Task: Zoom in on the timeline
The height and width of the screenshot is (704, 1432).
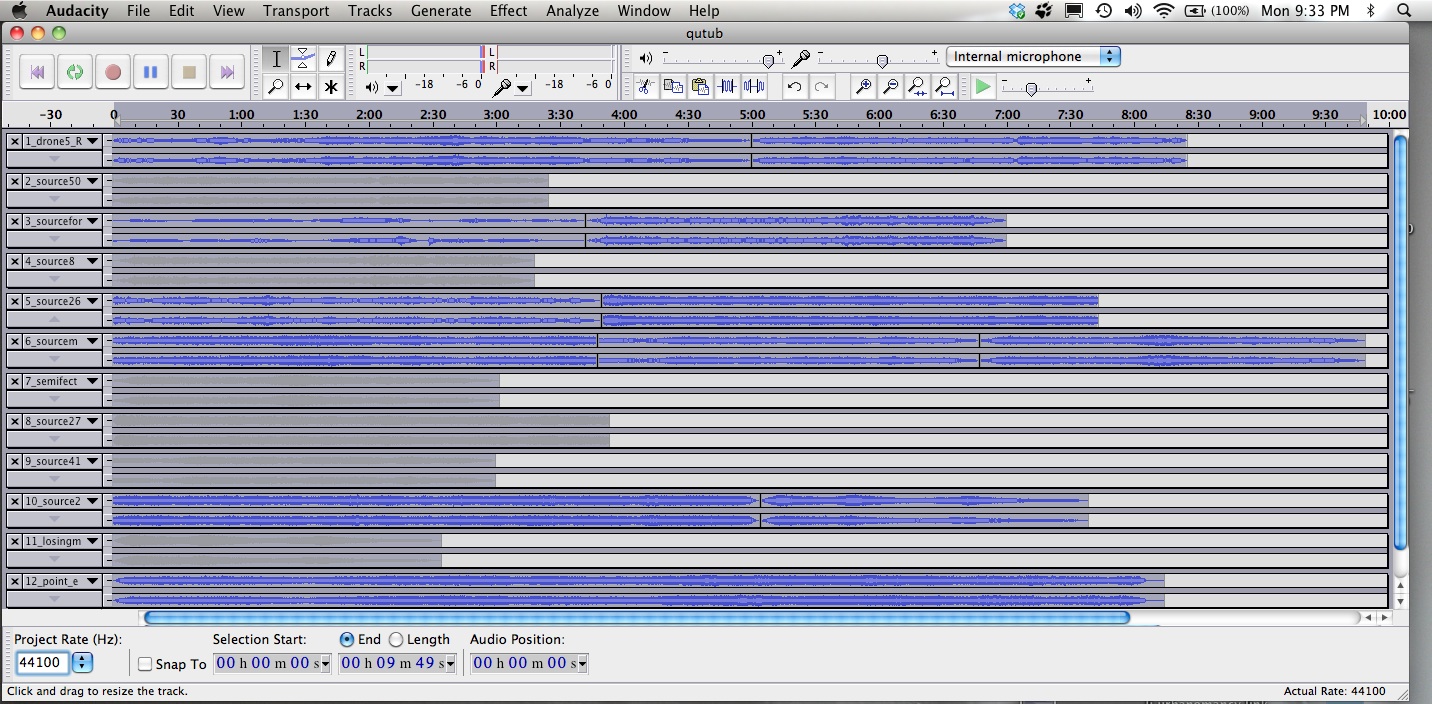Action: point(863,86)
